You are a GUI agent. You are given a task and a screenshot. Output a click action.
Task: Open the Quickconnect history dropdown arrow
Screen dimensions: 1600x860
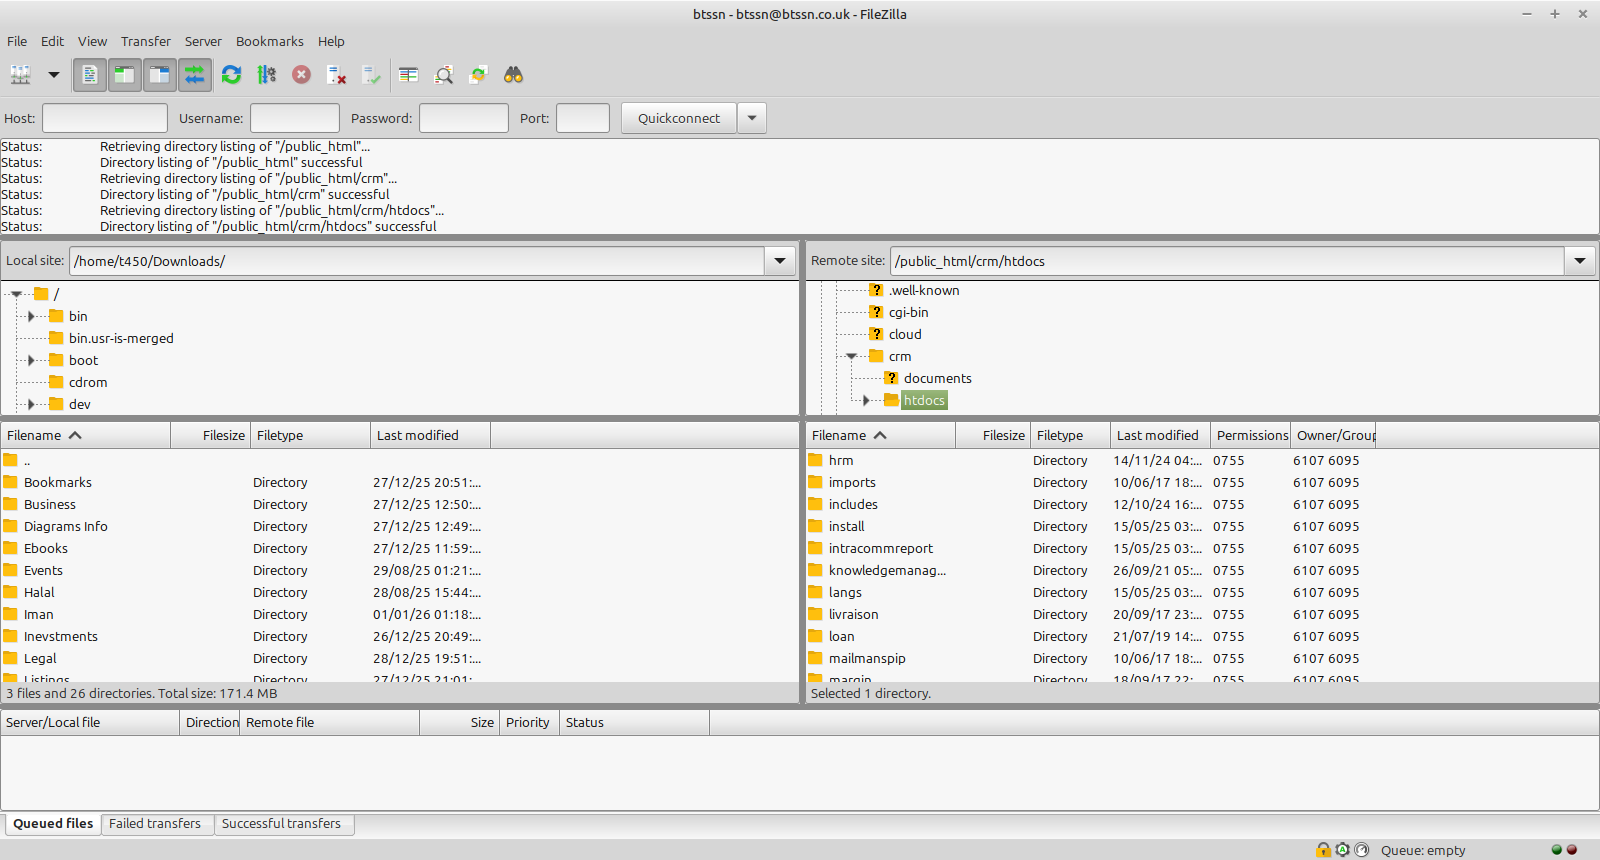tap(752, 118)
